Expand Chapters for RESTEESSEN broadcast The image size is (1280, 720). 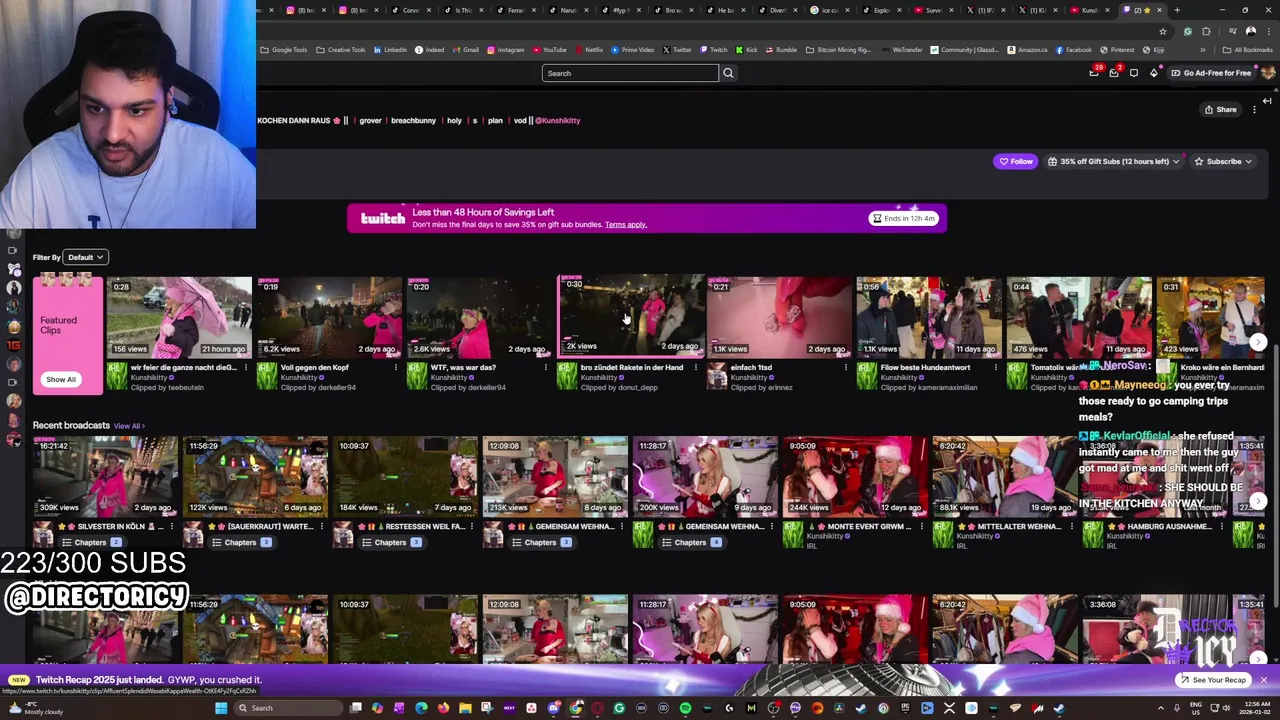tap(391, 542)
